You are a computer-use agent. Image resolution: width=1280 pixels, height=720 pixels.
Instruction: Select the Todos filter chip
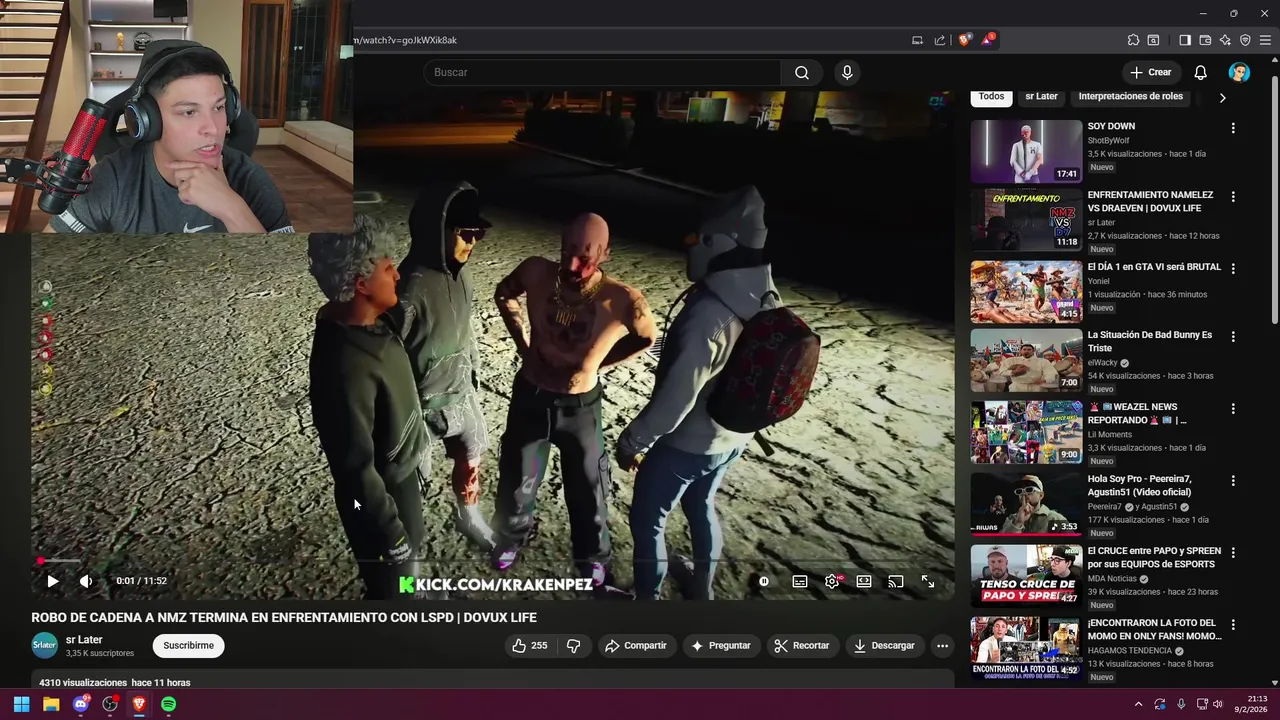tap(991, 97)
